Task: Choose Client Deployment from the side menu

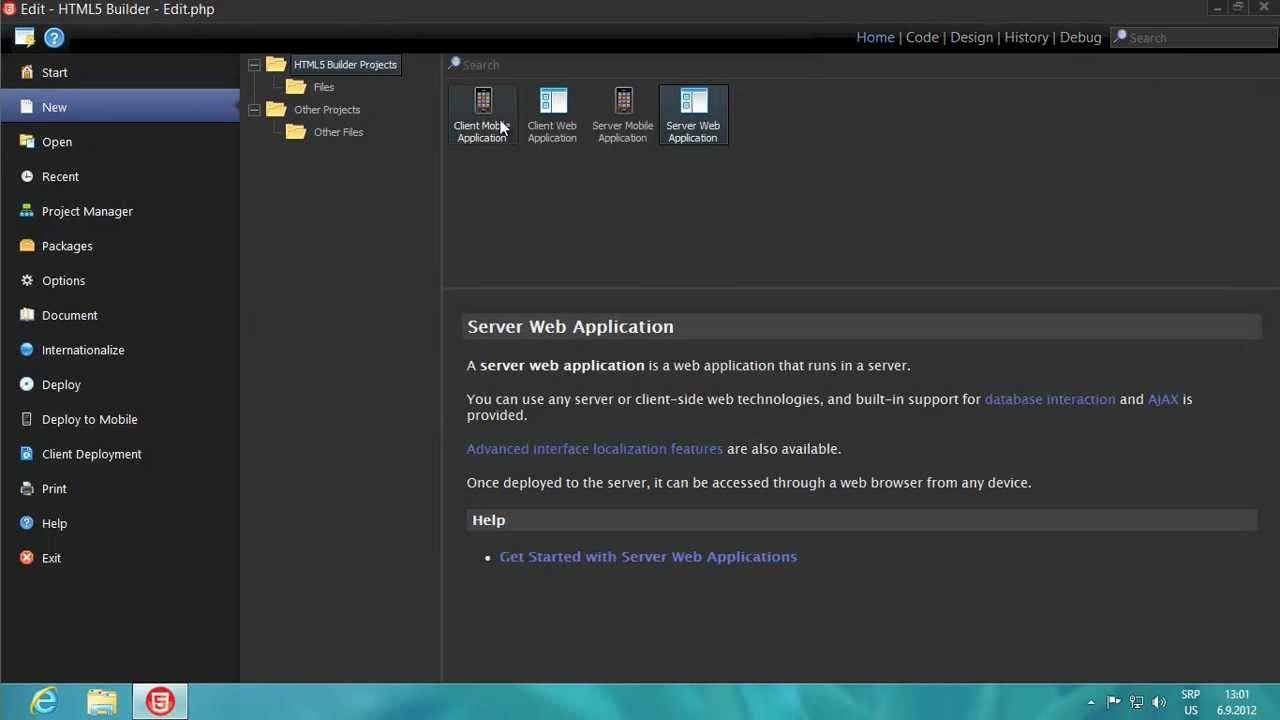Action: point(120,453)
